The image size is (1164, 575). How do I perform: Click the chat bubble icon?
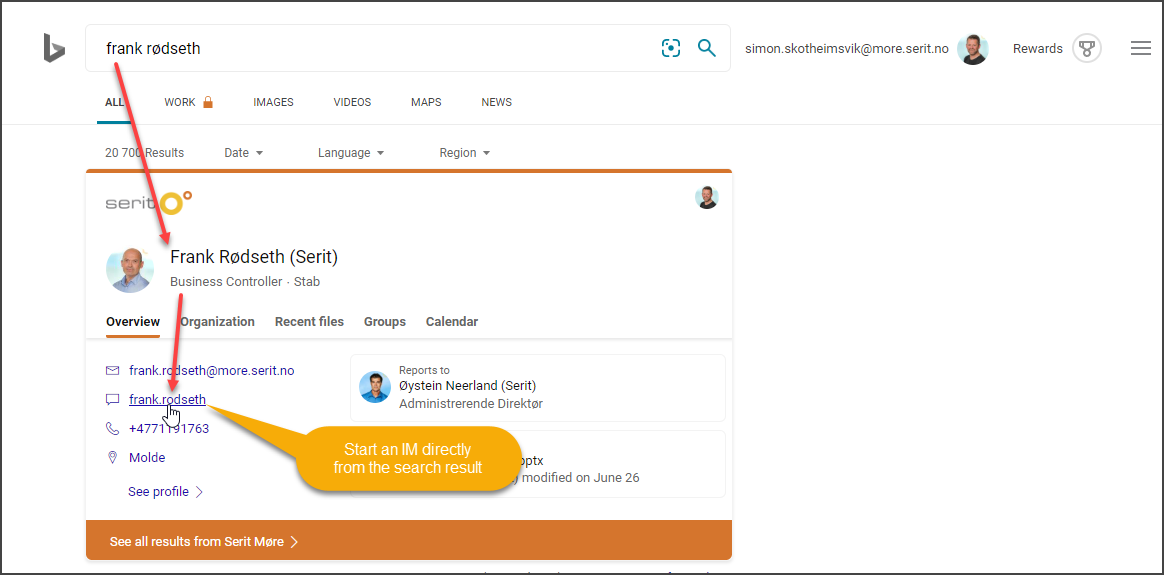113,399
